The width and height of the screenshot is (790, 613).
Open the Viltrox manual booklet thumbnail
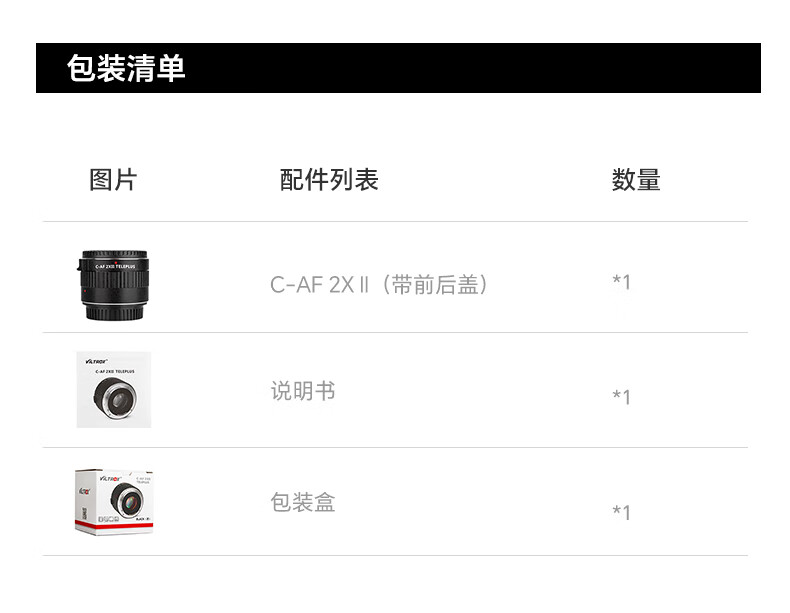(114, 389)
